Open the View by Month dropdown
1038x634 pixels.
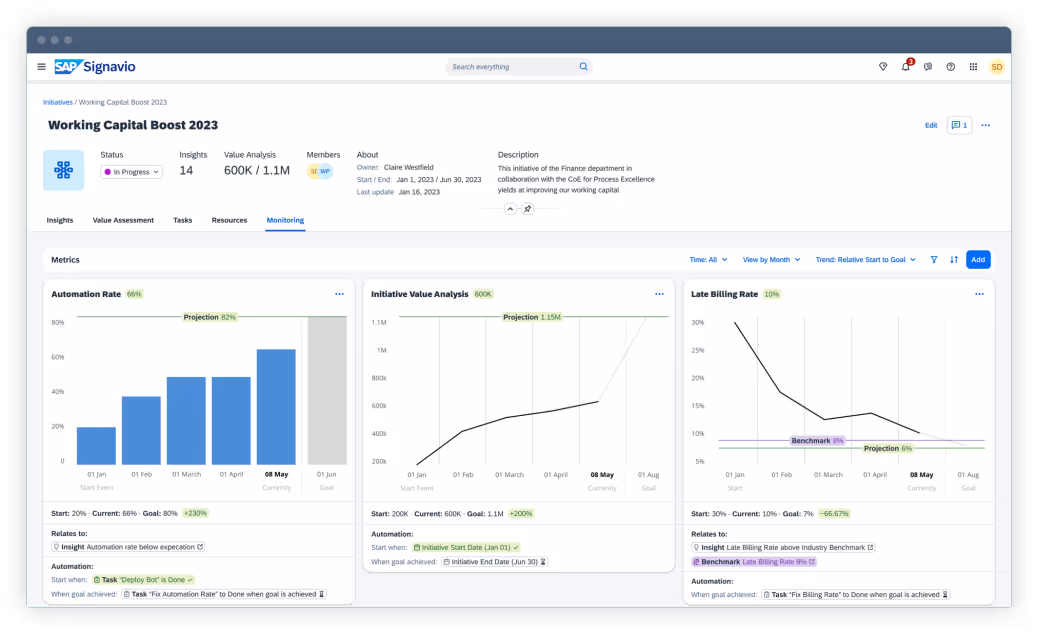click(771, 259)
